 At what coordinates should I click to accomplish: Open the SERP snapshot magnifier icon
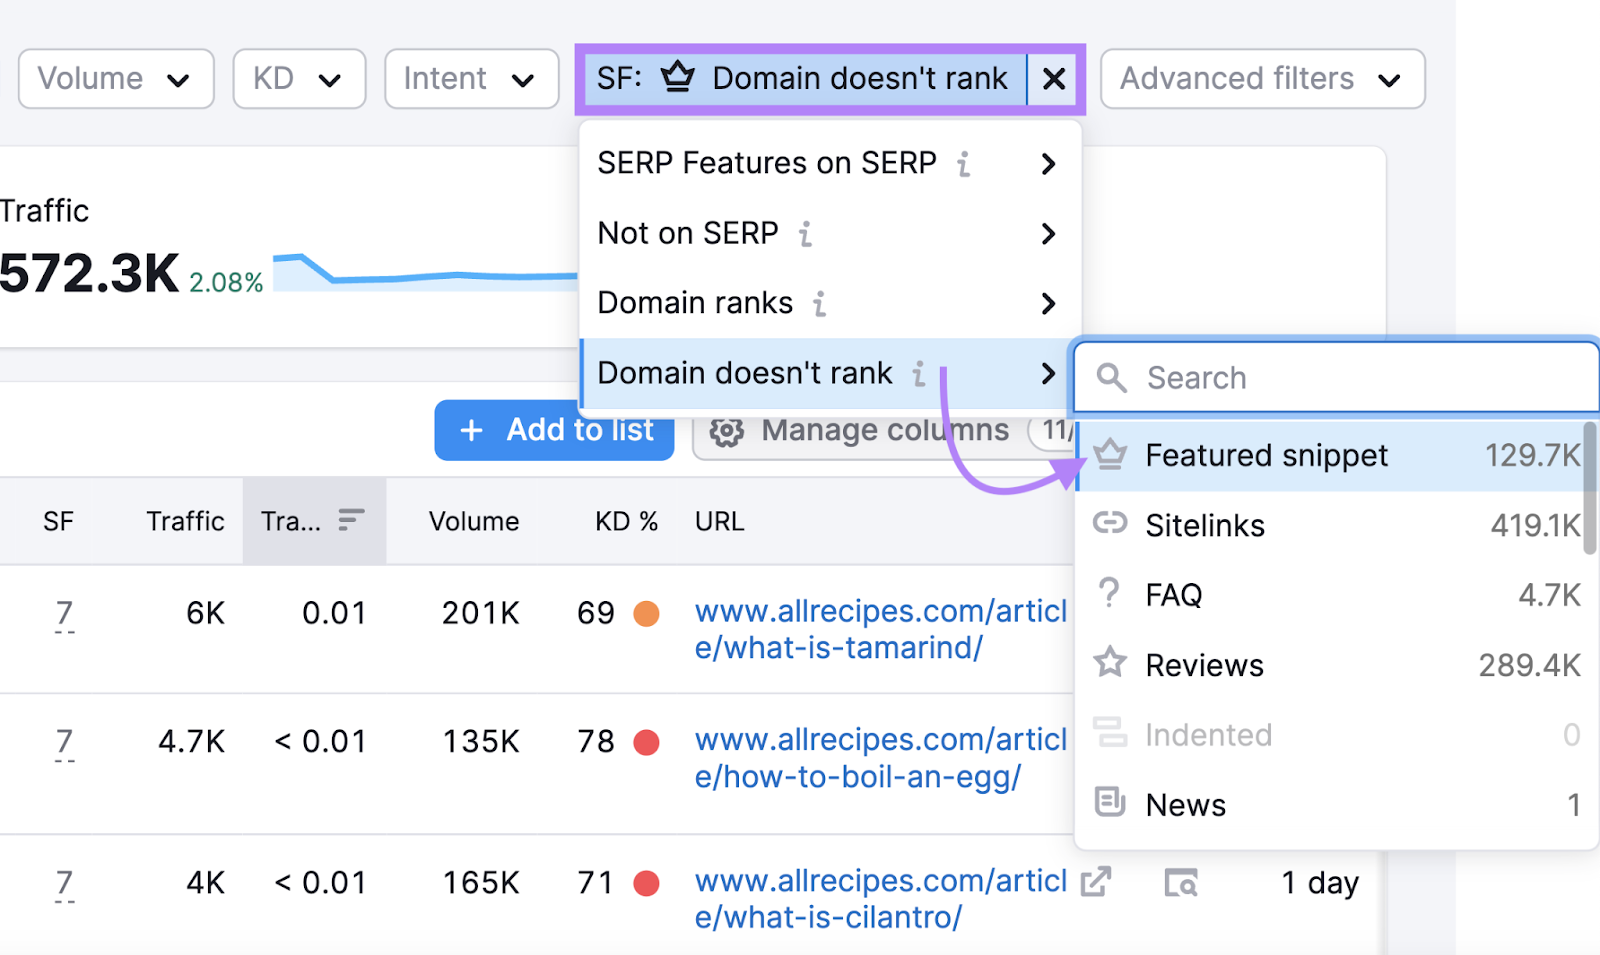(x=1181, y=883)
